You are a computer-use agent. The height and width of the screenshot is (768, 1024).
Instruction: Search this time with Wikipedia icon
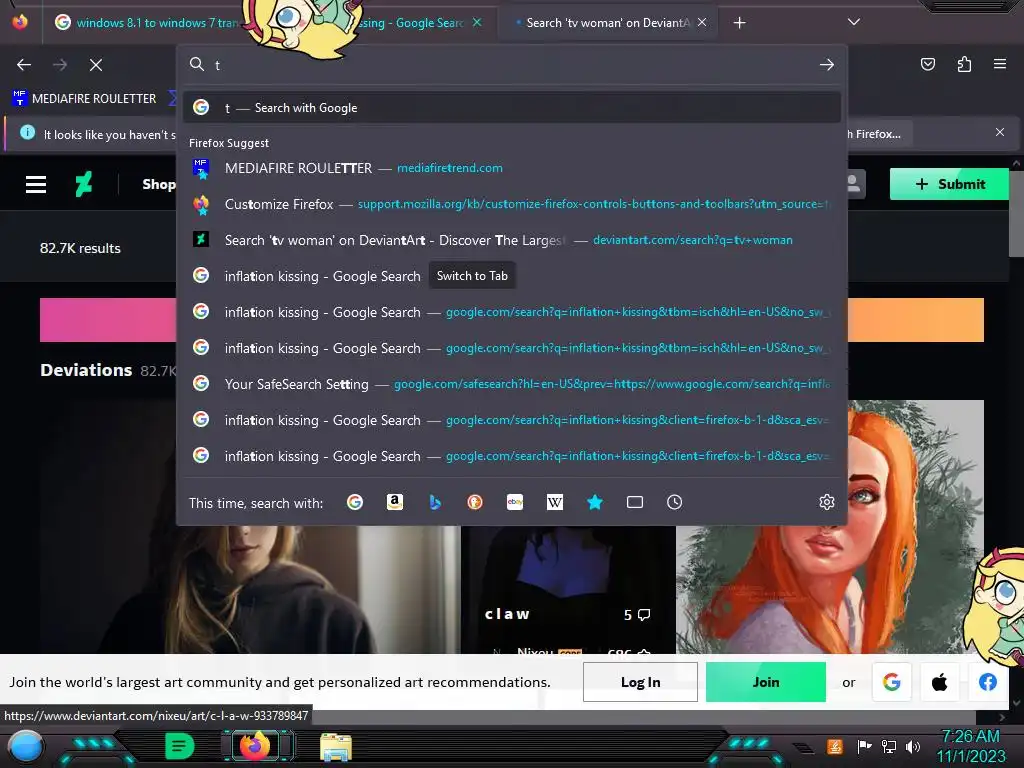[x=554, y=502]
